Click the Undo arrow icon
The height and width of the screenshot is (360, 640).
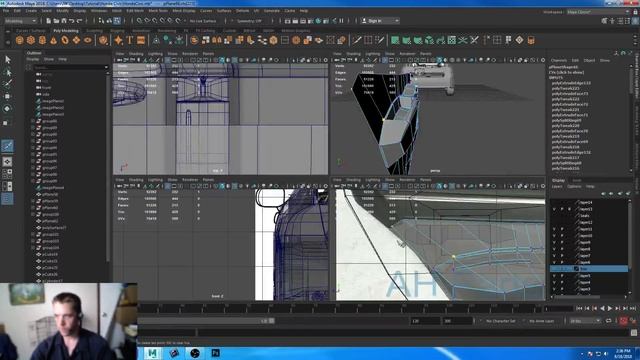[72, 20]
